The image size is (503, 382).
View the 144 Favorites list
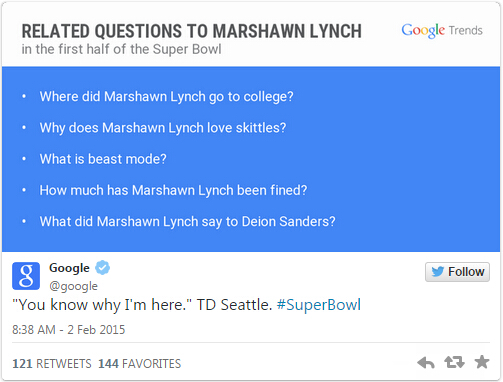139,364
